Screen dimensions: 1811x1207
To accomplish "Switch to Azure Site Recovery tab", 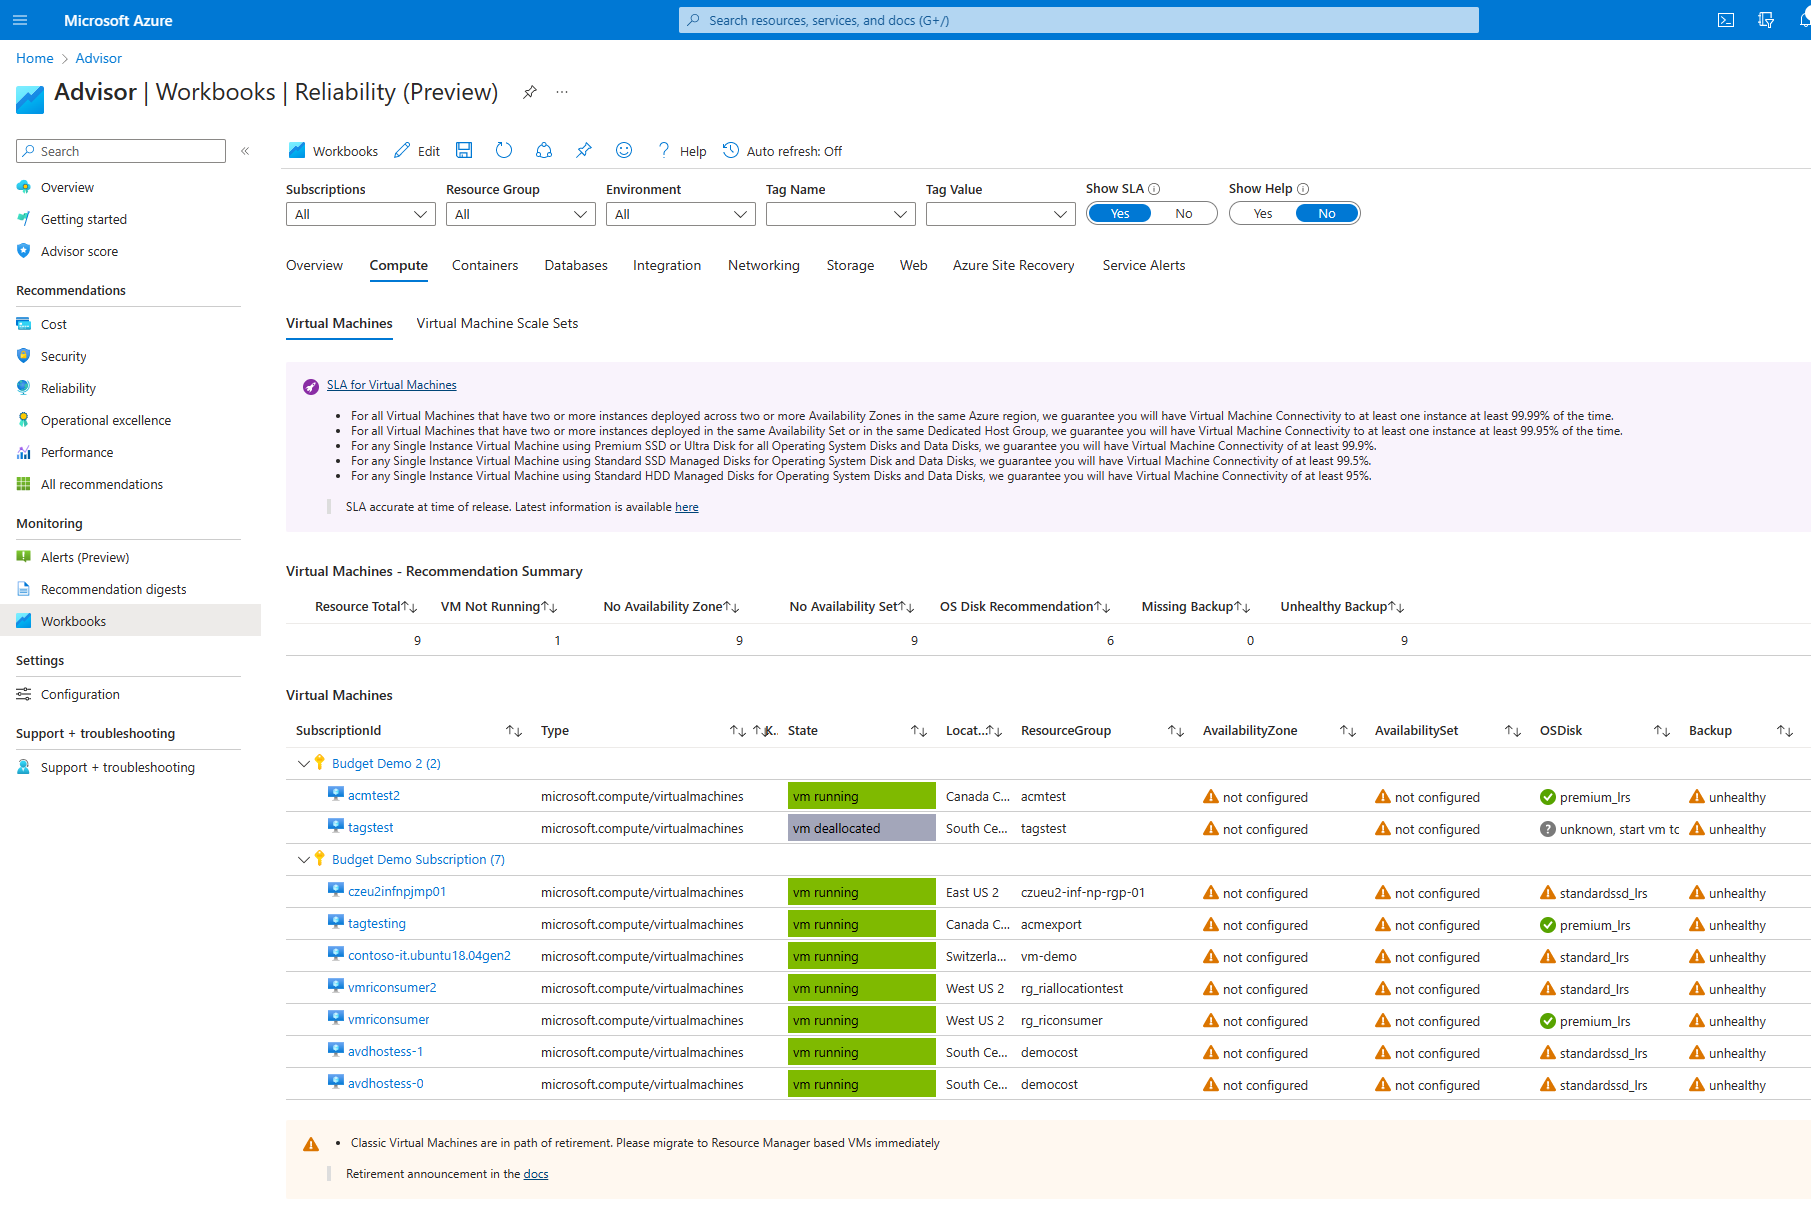I will click(x=1014, y=265).
